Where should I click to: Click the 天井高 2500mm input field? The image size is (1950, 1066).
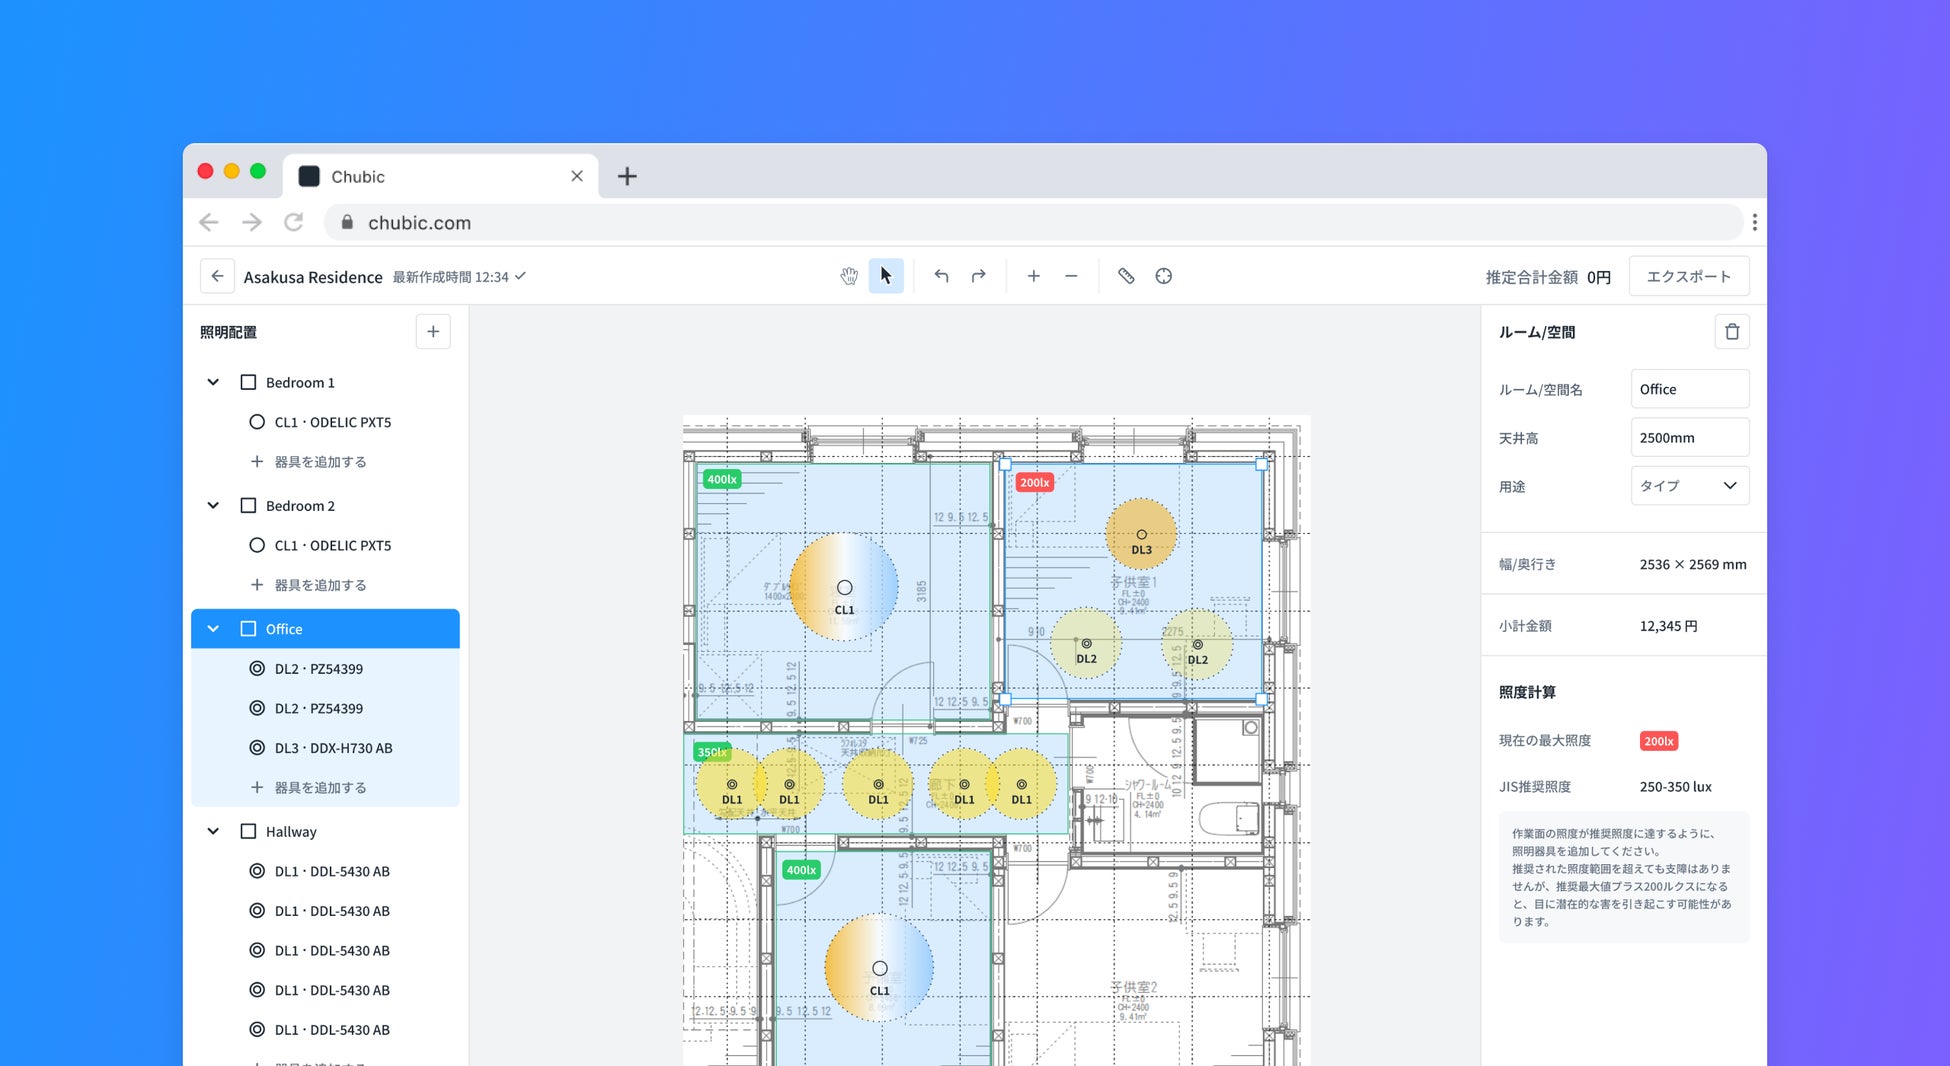(1689, 438)
